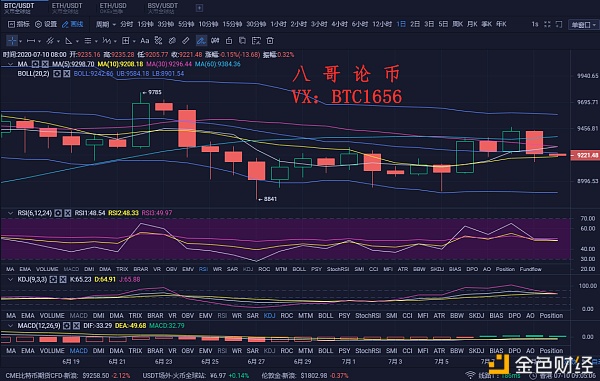
Task: Choose VOLUME in the MACD panel strip
Action: (x=52, y=351)
